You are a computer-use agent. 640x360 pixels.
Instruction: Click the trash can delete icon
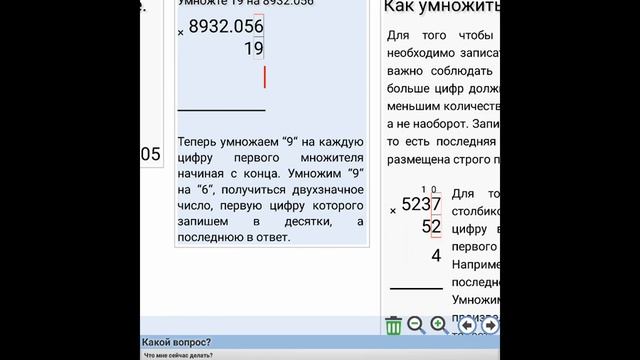(x=393, y=325)
